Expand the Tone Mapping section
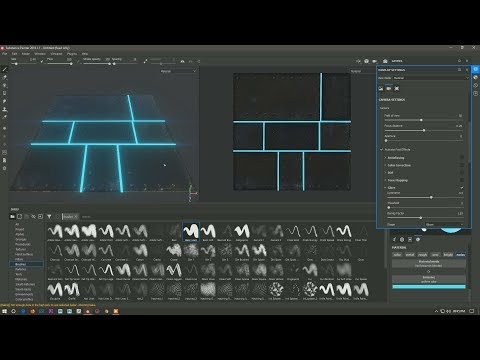Viewport: 480px width, 360px height. [386, 180]
